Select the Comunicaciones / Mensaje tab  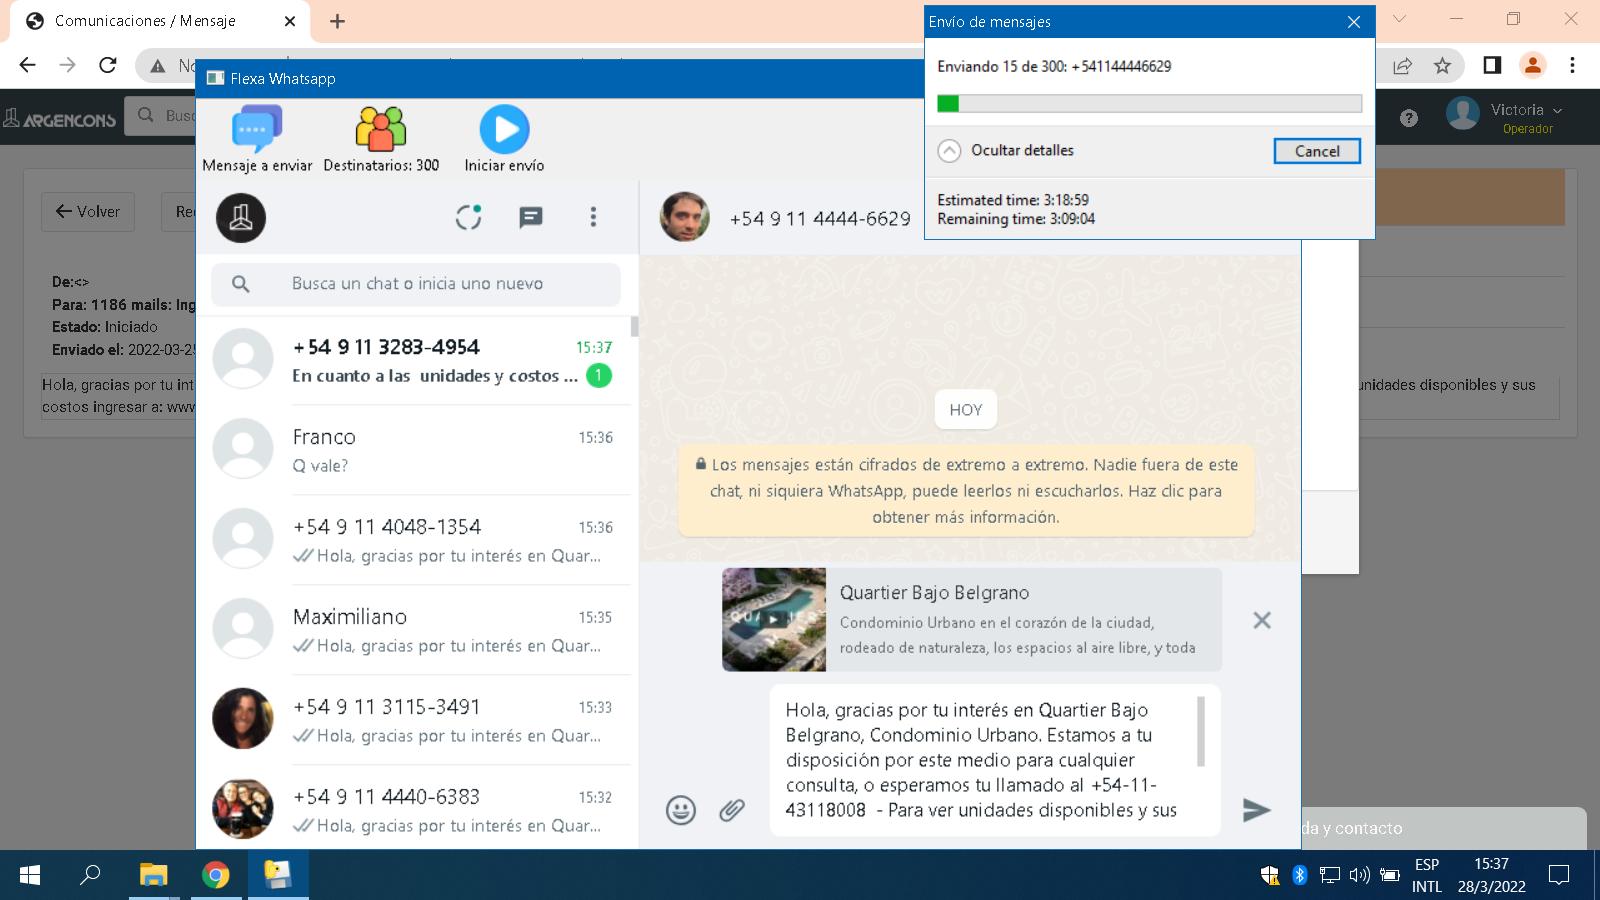pos(158,21)
